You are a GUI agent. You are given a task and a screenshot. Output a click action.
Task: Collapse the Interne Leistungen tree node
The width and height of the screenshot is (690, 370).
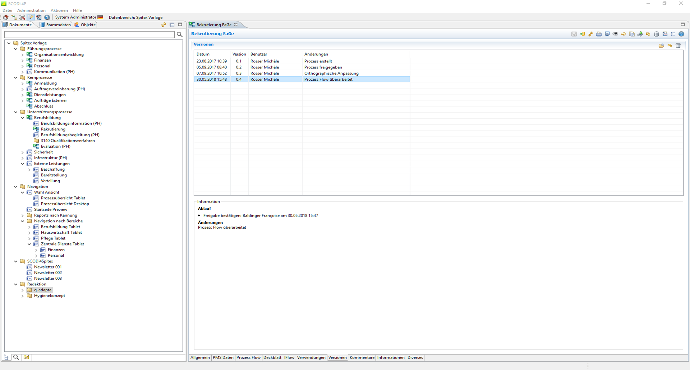22,164
